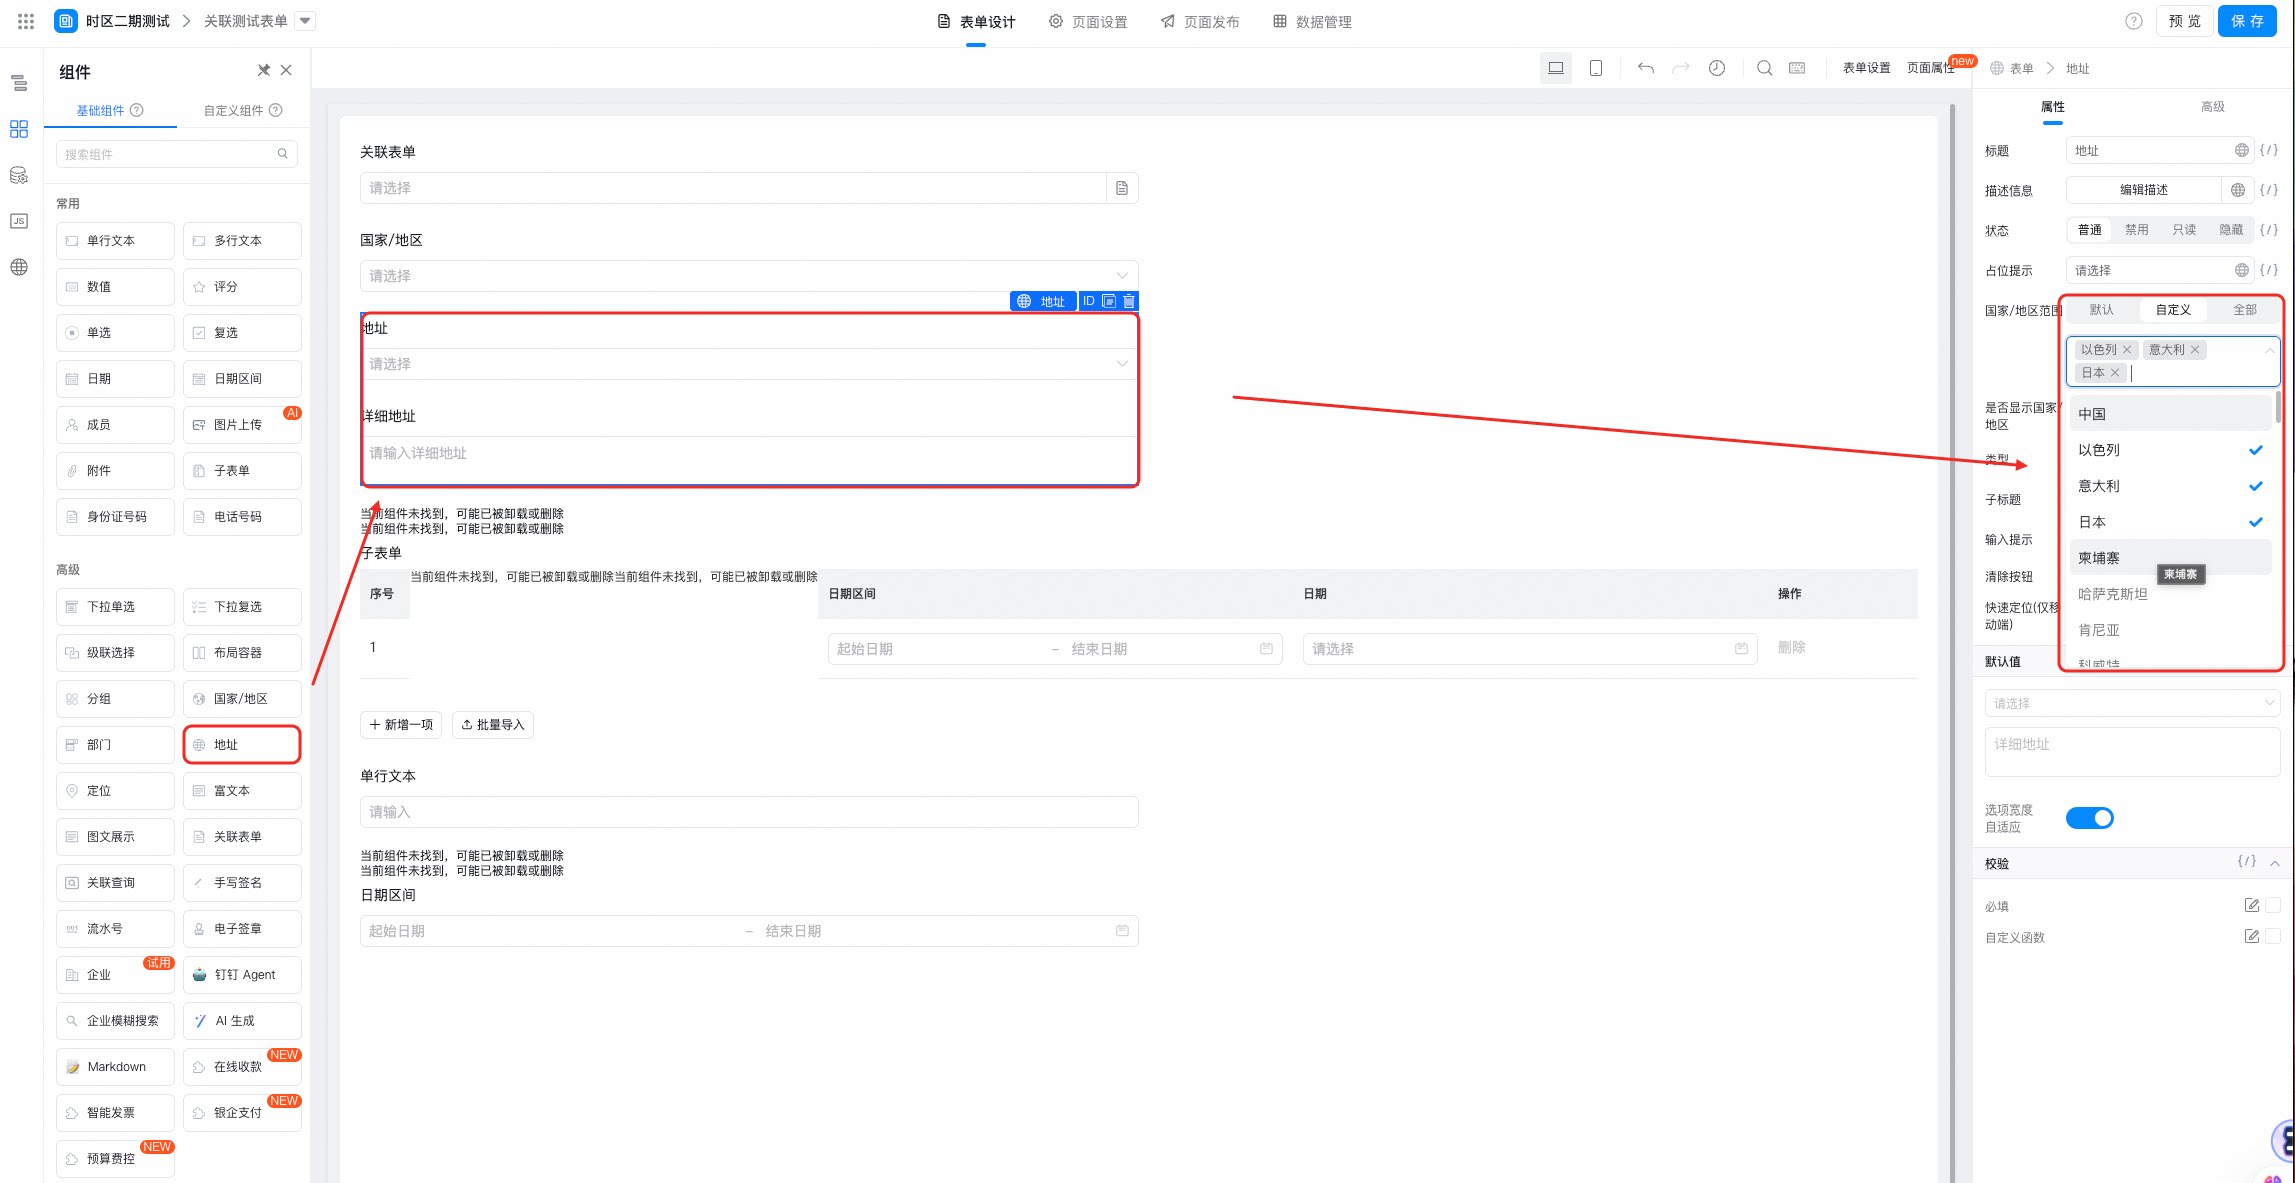The width and height of the screenshot is (2295, 1183).
Task: Collapse the 校验 section chevron
Action: (x=2275, y=863)
